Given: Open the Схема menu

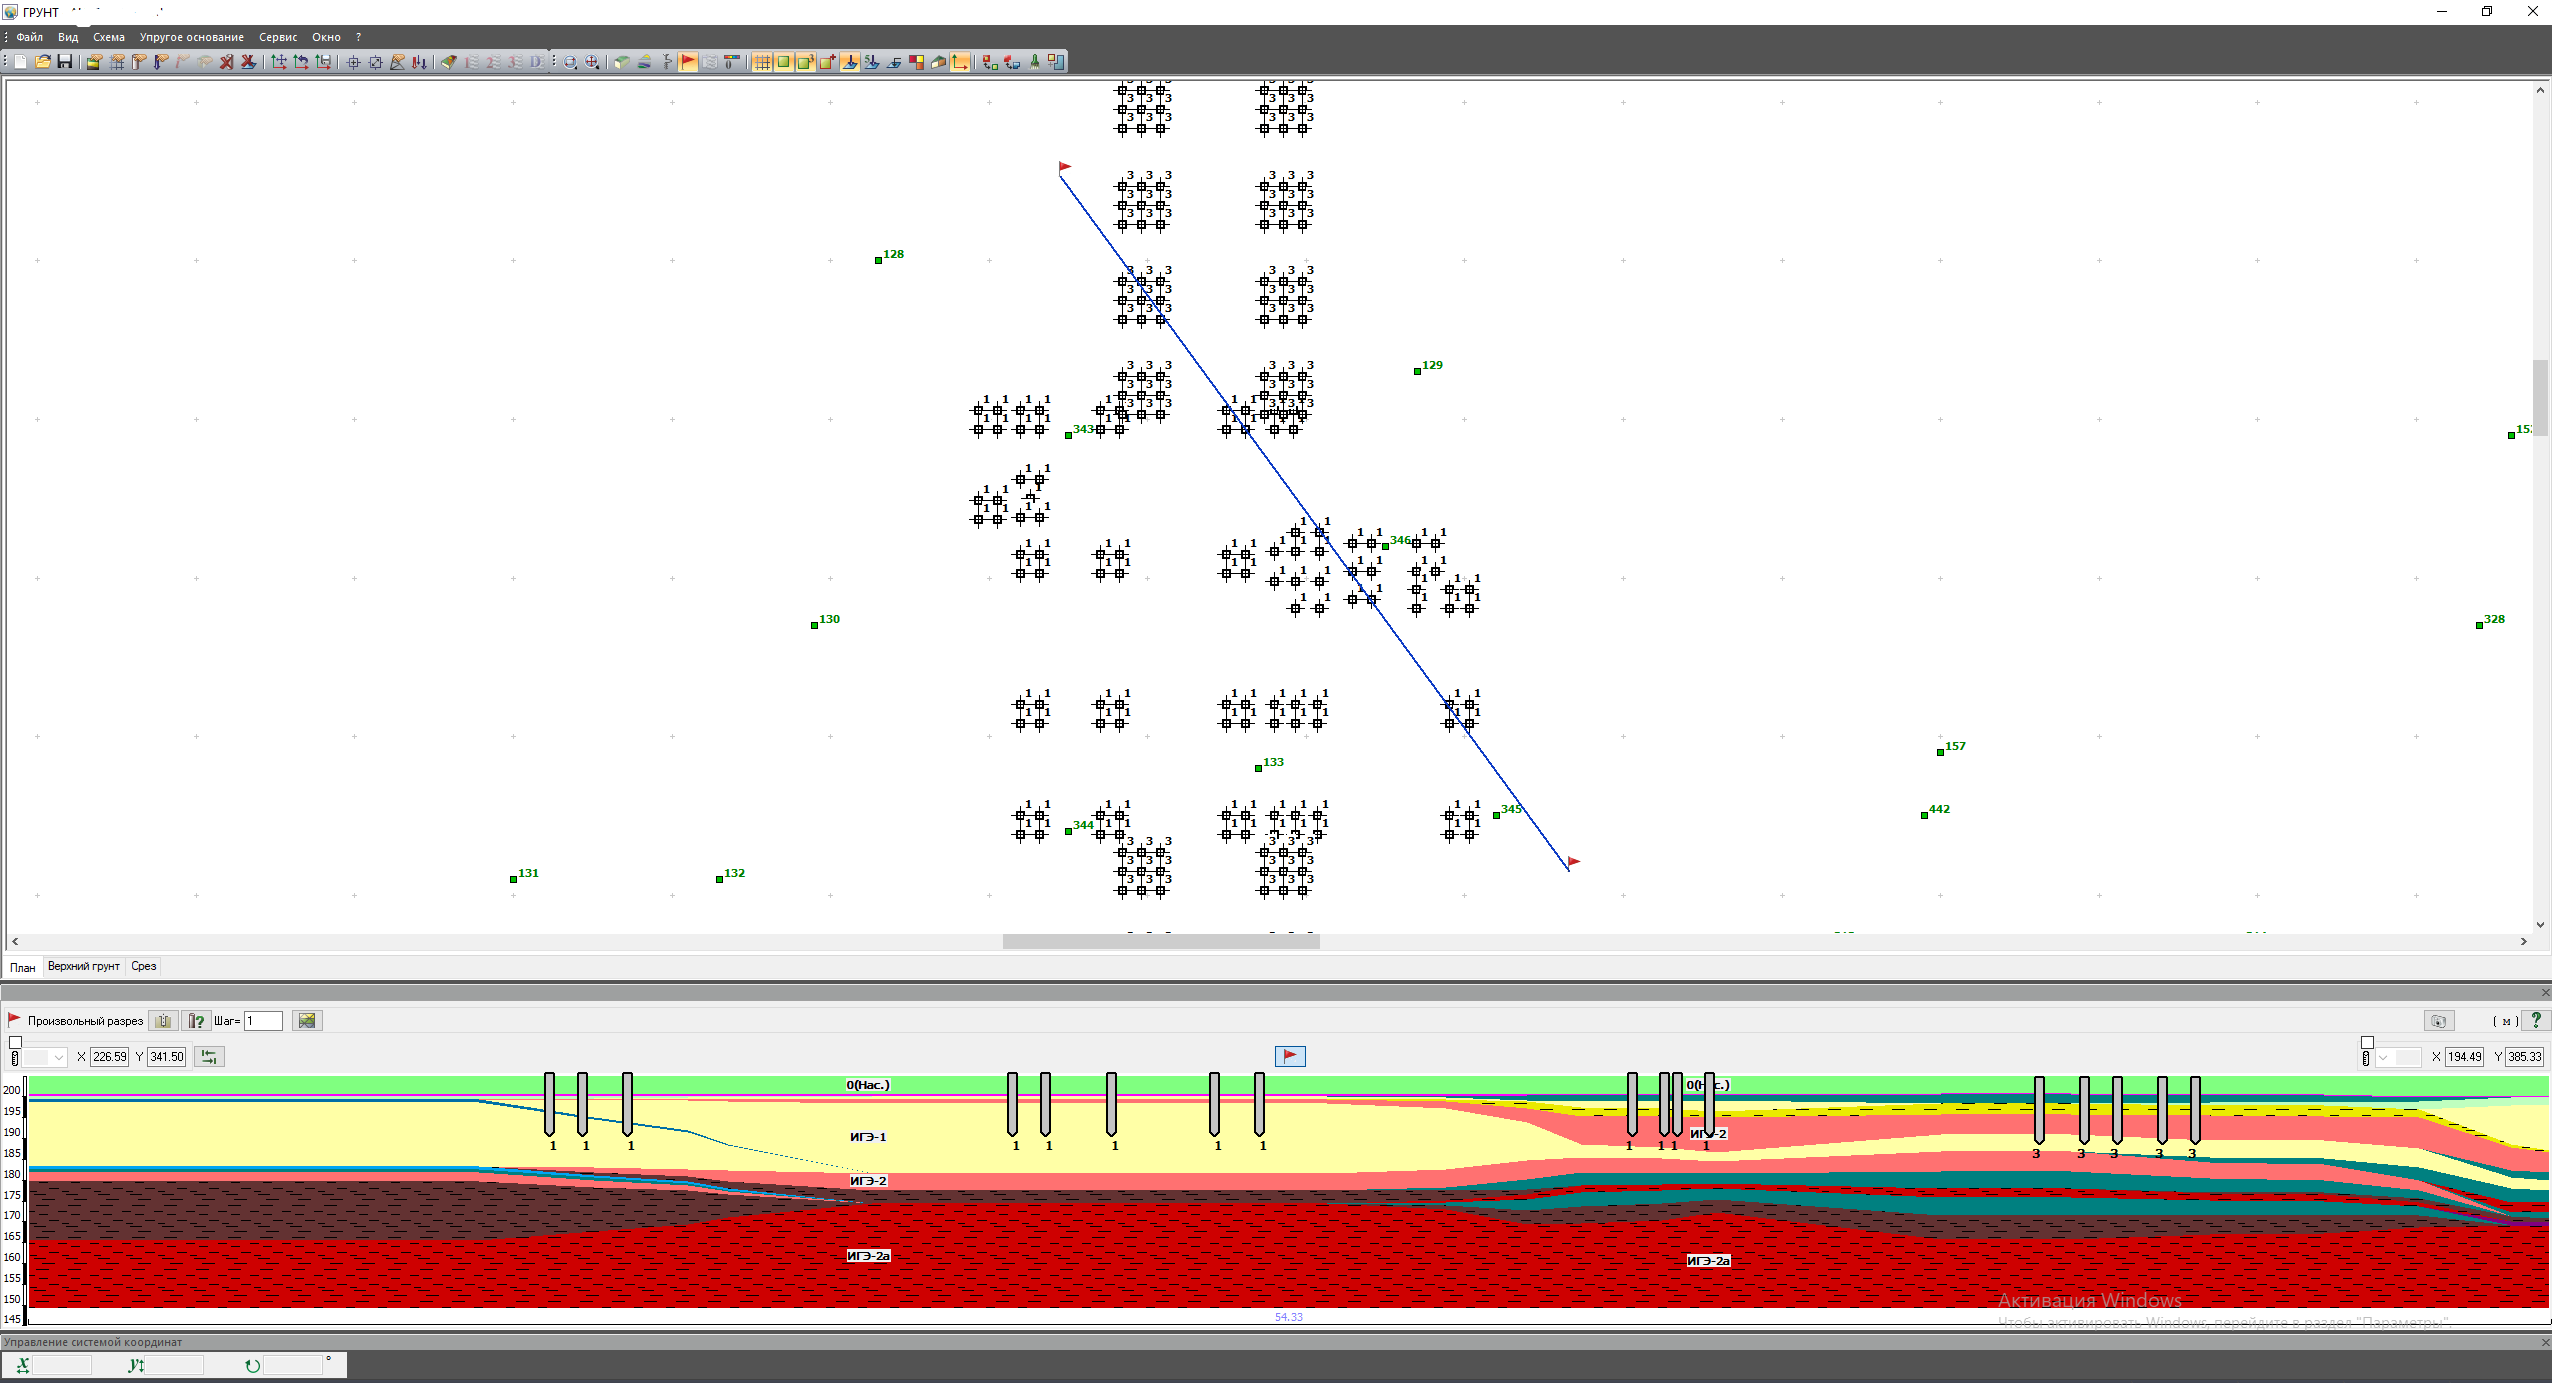Looking at the screenshot, I should click(x=108, y=37).
